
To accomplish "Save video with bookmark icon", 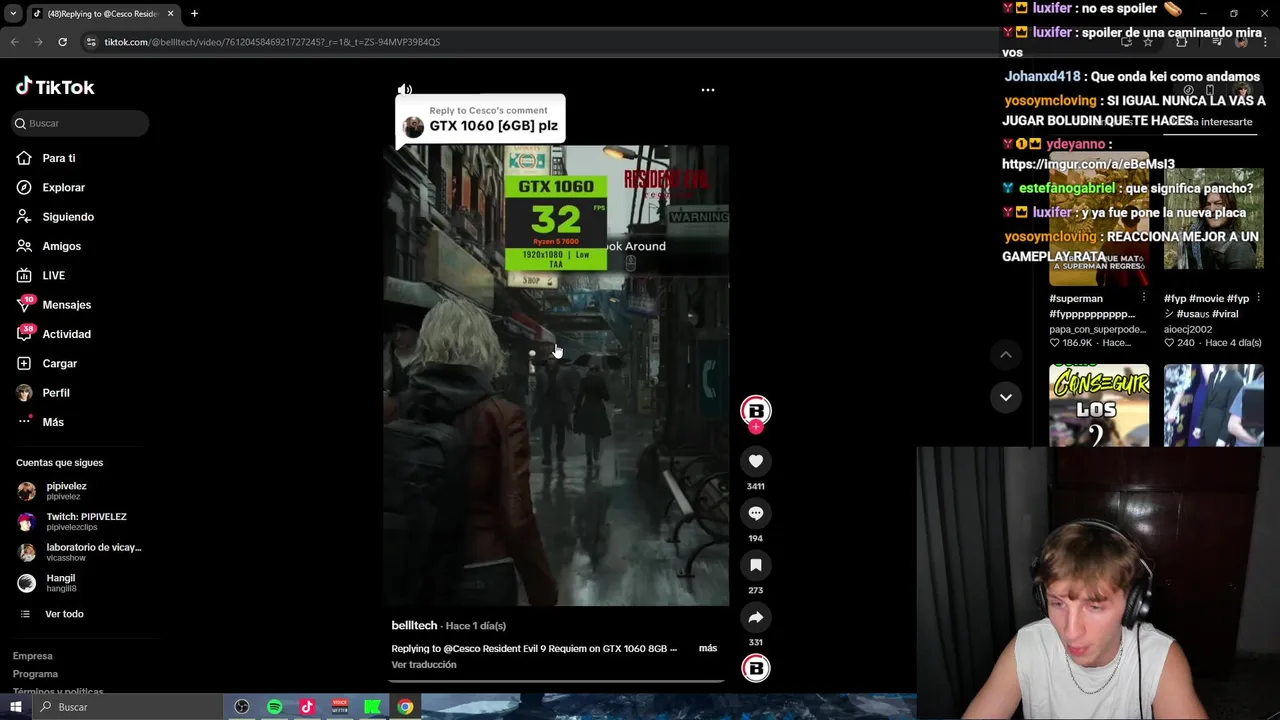I will 756,565.
